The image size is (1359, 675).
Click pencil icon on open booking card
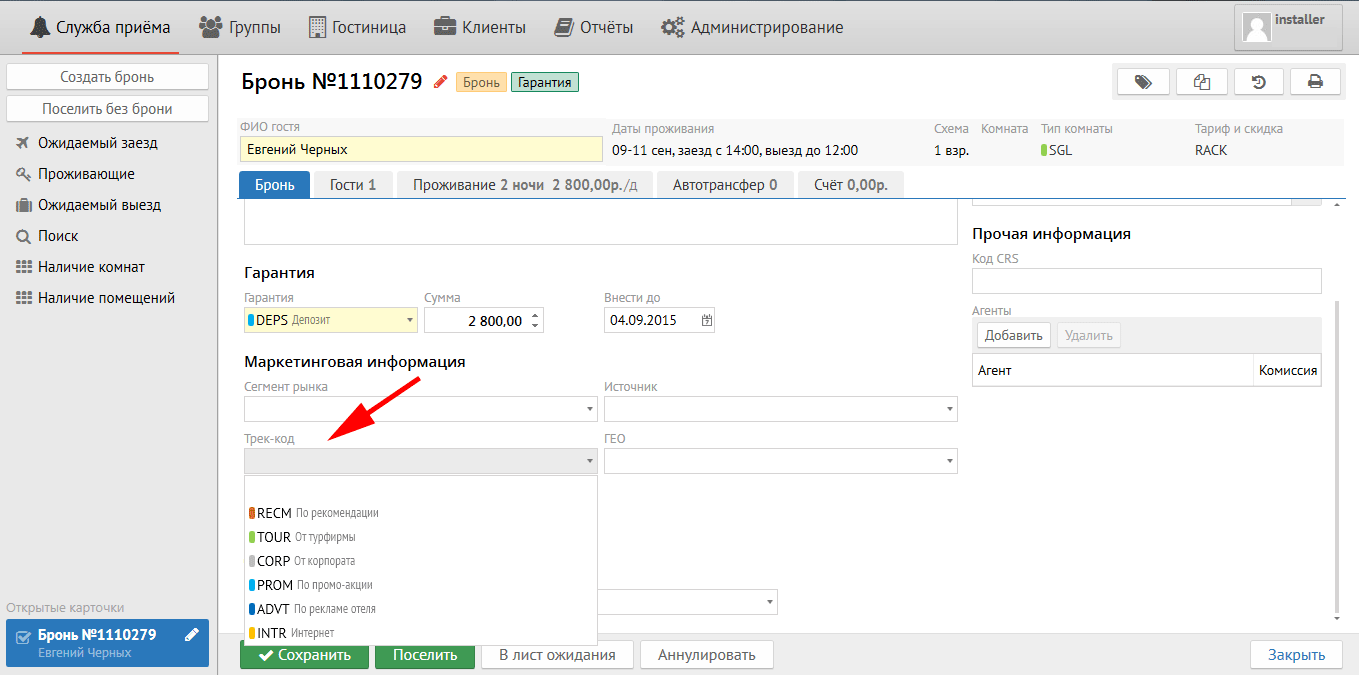[x=192, y=635]
